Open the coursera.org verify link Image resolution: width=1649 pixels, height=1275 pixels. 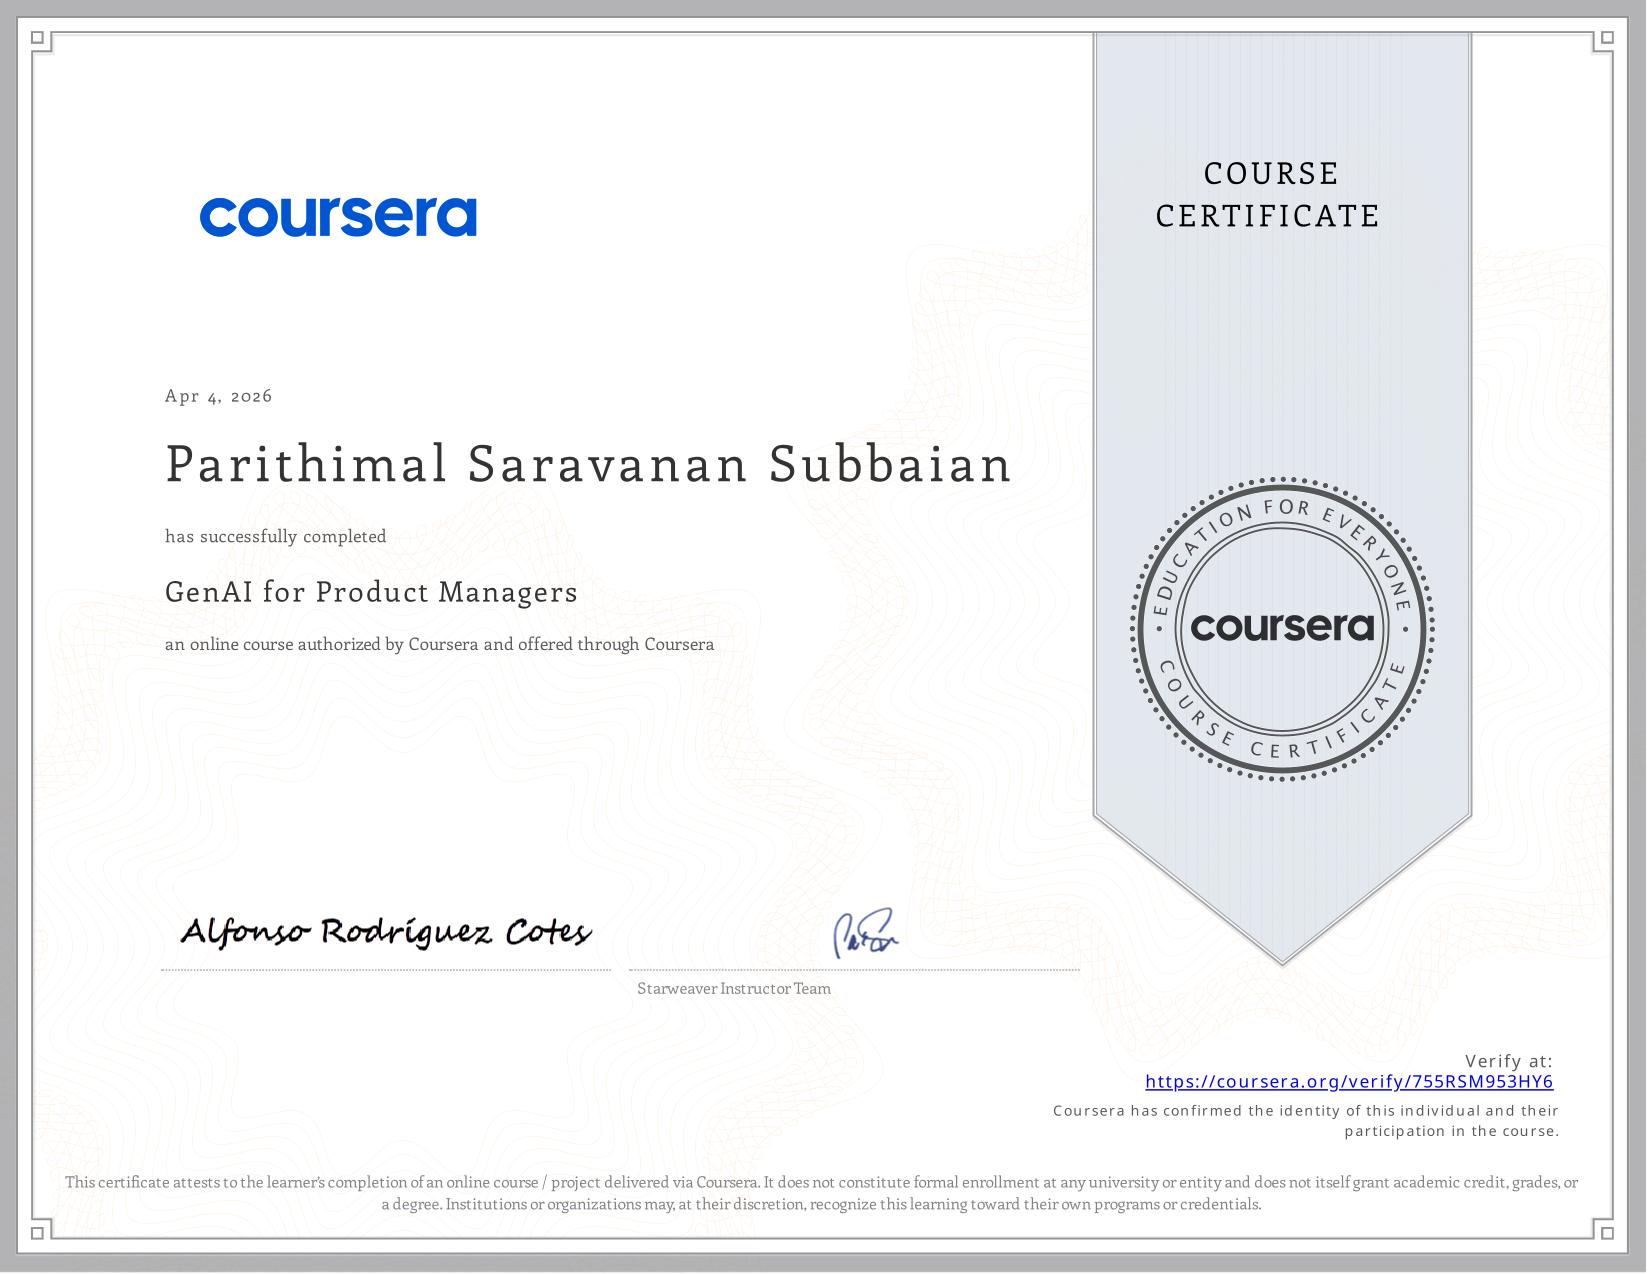coord(1348,1082)
